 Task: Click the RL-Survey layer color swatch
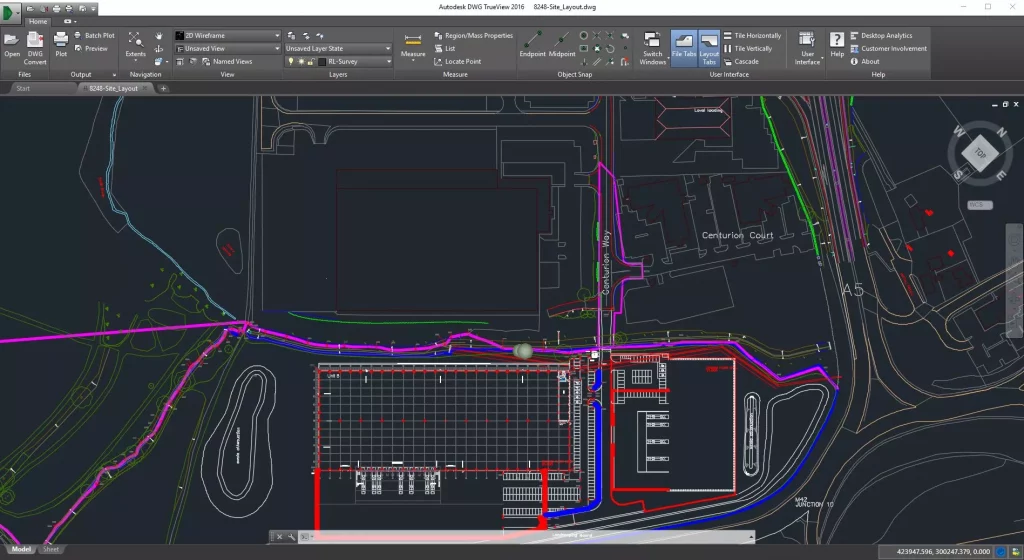(322, 61)
